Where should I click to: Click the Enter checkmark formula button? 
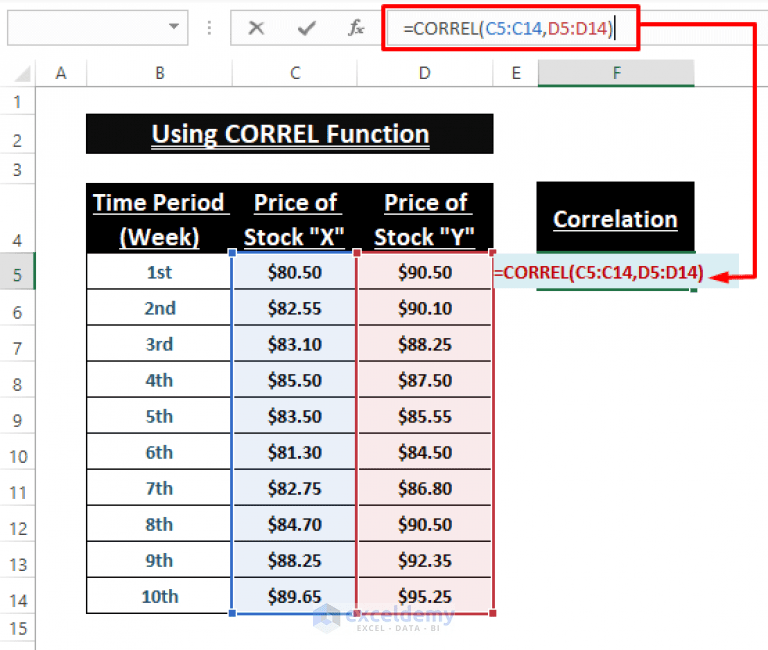click(306, 28)
